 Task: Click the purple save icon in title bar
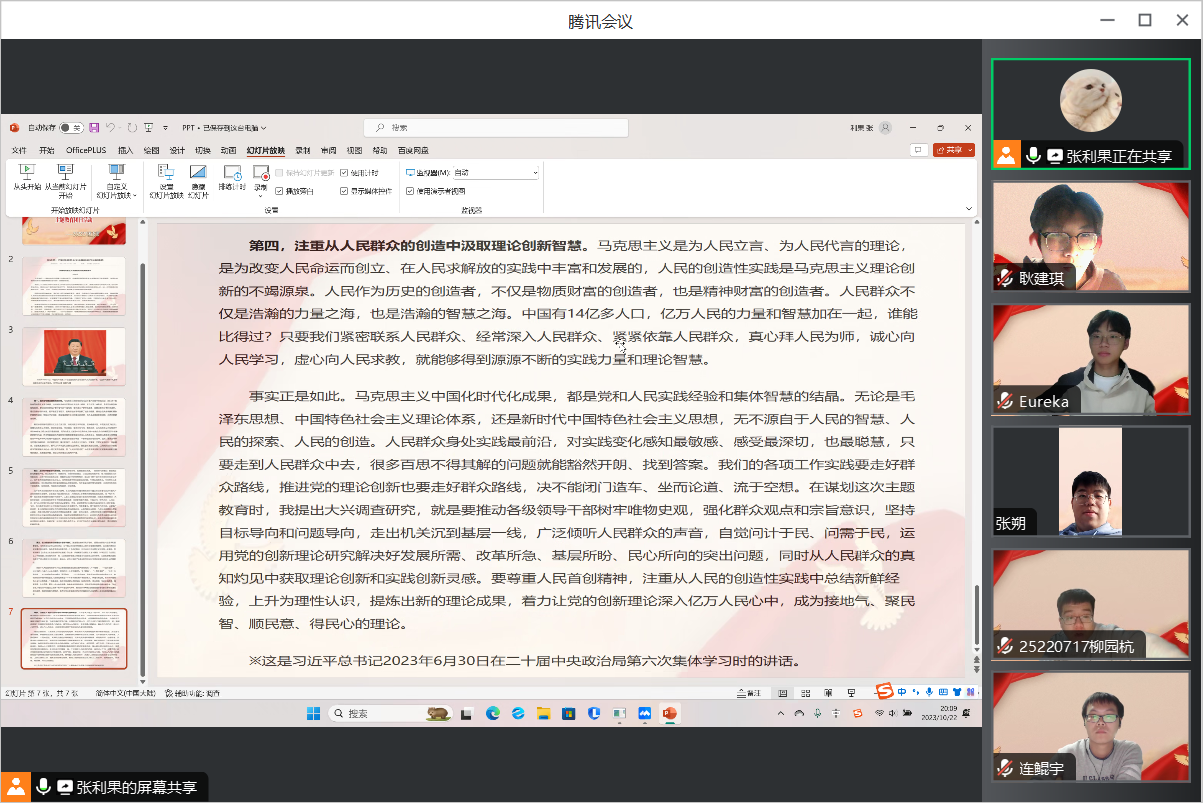point(94,128)
